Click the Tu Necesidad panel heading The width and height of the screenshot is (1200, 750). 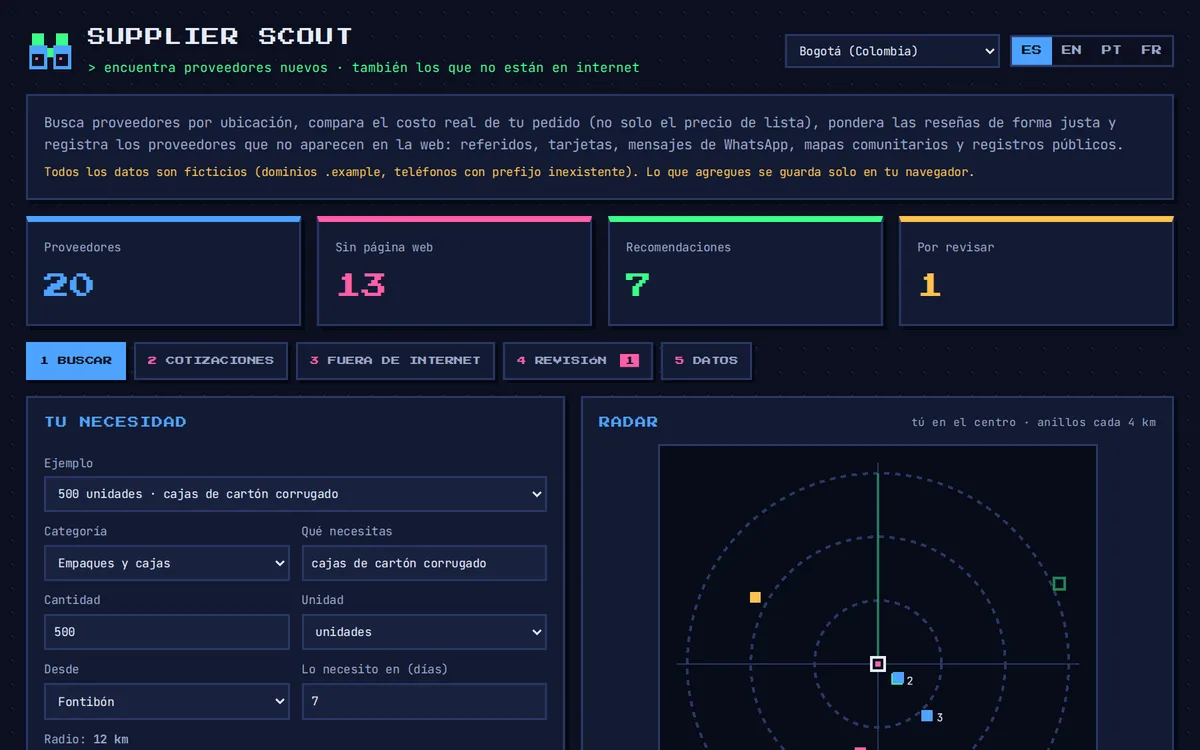coord(115,422)
